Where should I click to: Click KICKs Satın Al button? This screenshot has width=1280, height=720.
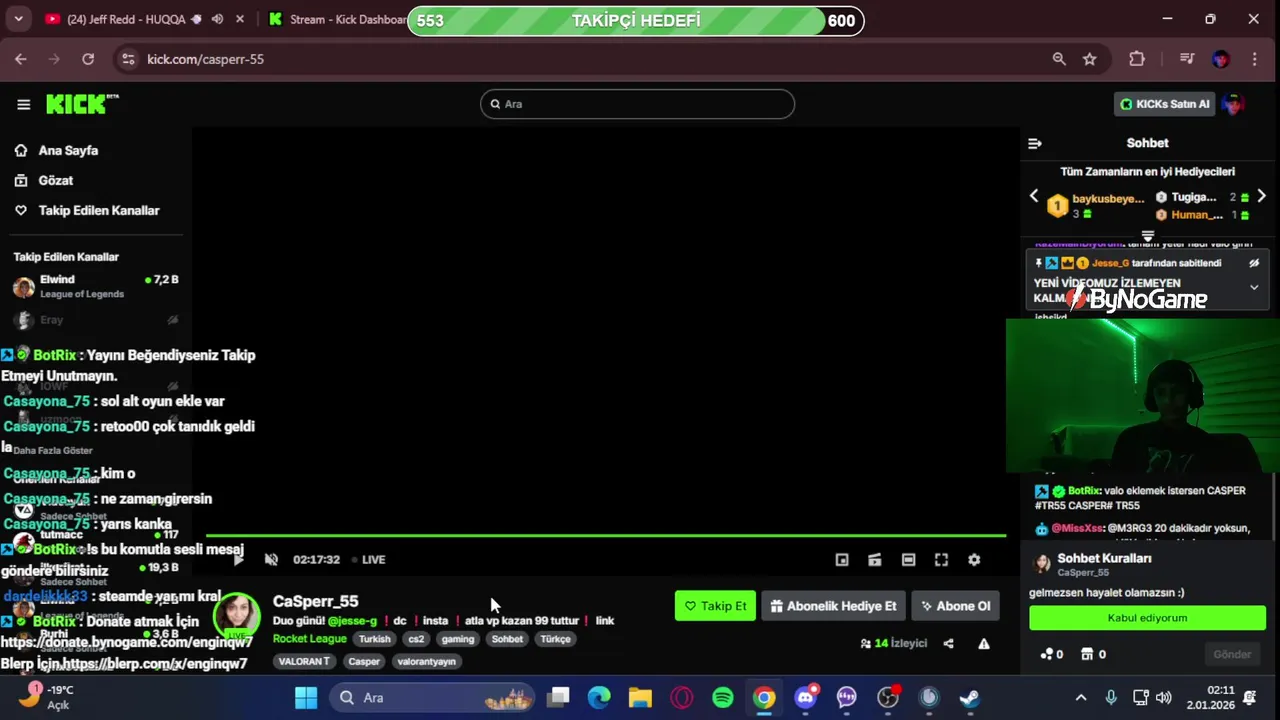tap(1164, 104)
